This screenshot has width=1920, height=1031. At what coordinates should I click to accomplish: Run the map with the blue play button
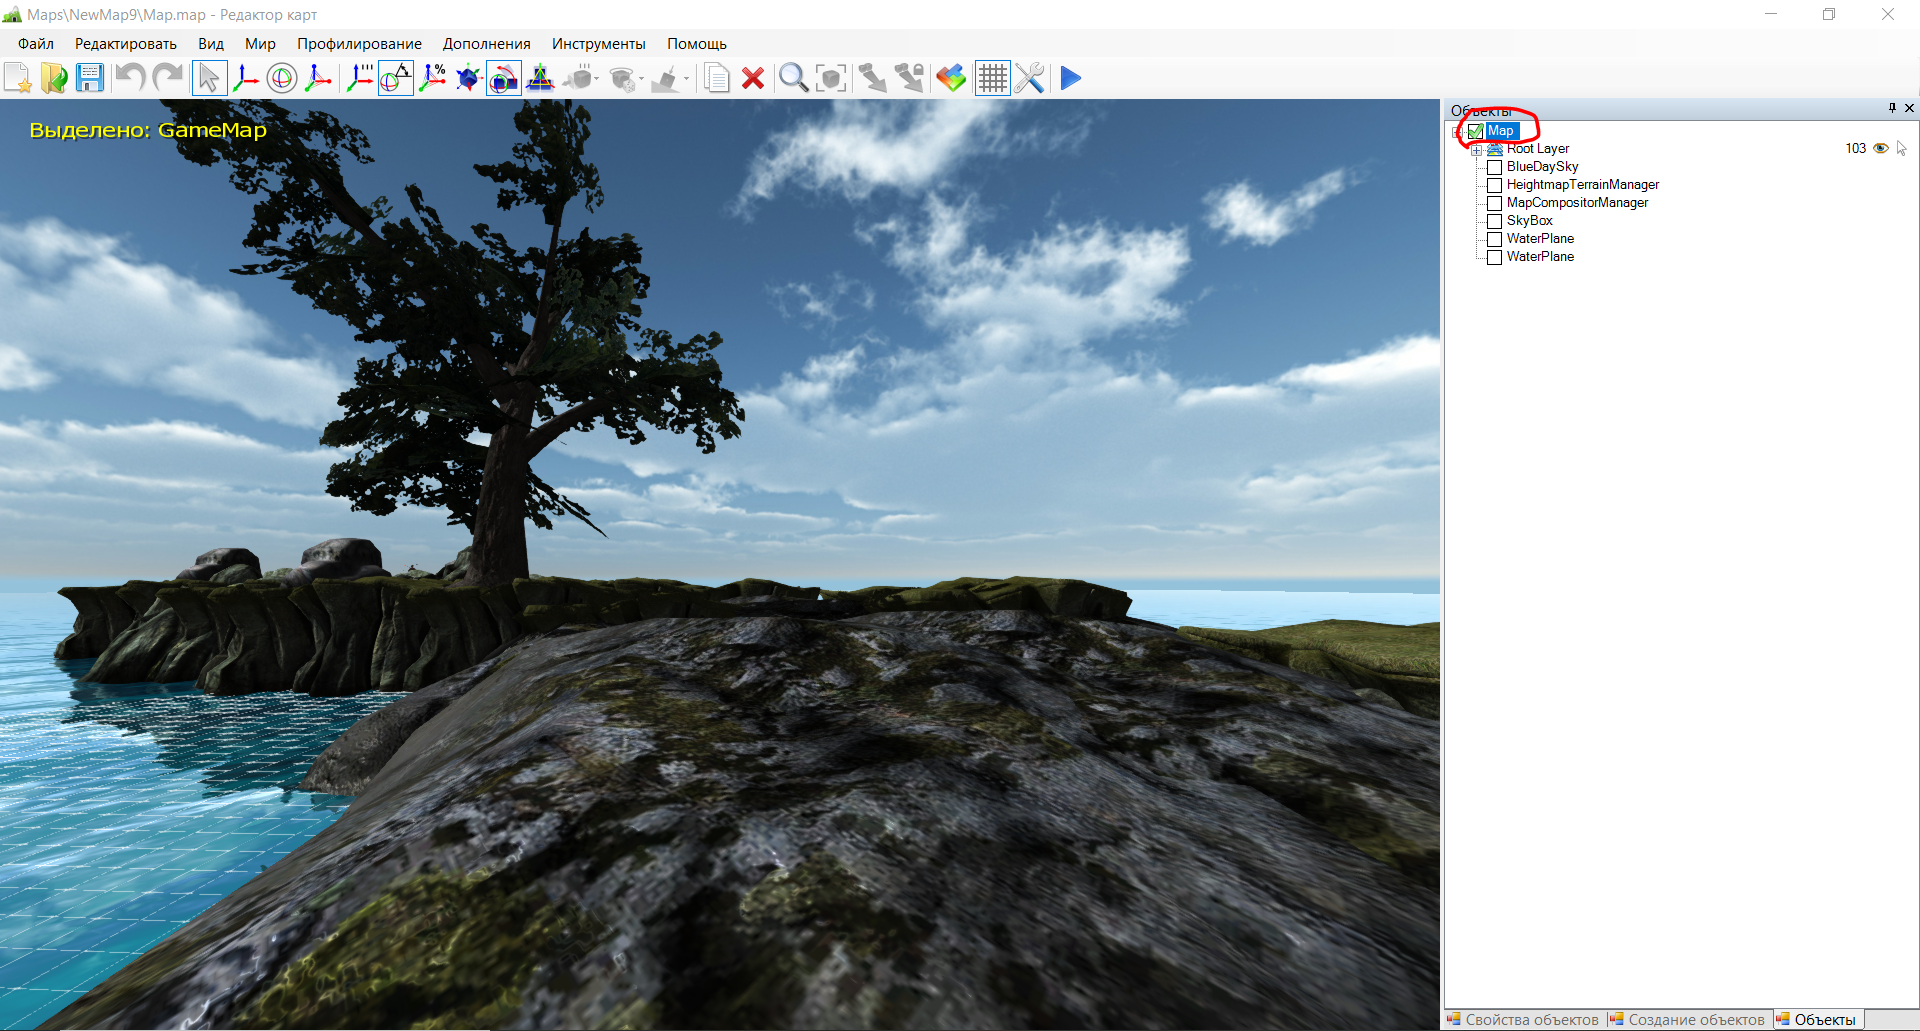[x=1070, y=78]
